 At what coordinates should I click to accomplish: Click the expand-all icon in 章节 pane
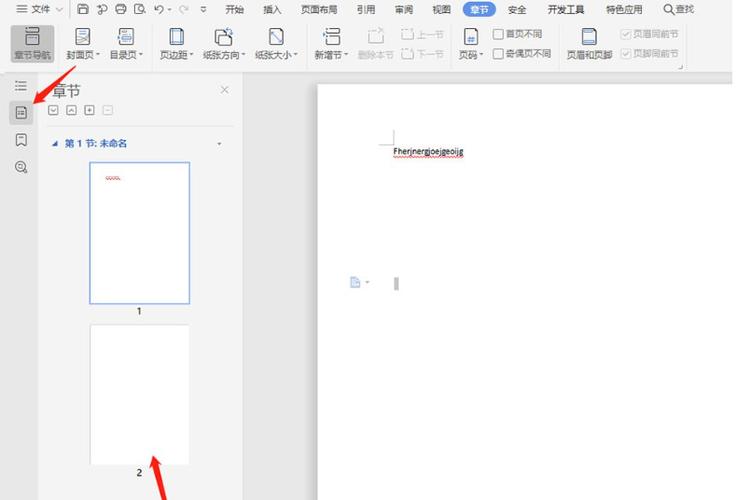[x=53, y=110]
